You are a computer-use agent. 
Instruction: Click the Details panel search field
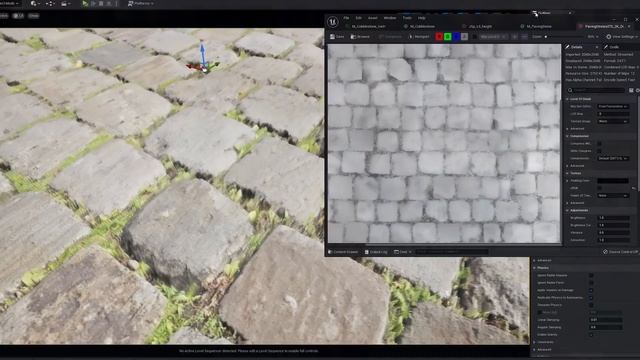(x=596, y=90)
